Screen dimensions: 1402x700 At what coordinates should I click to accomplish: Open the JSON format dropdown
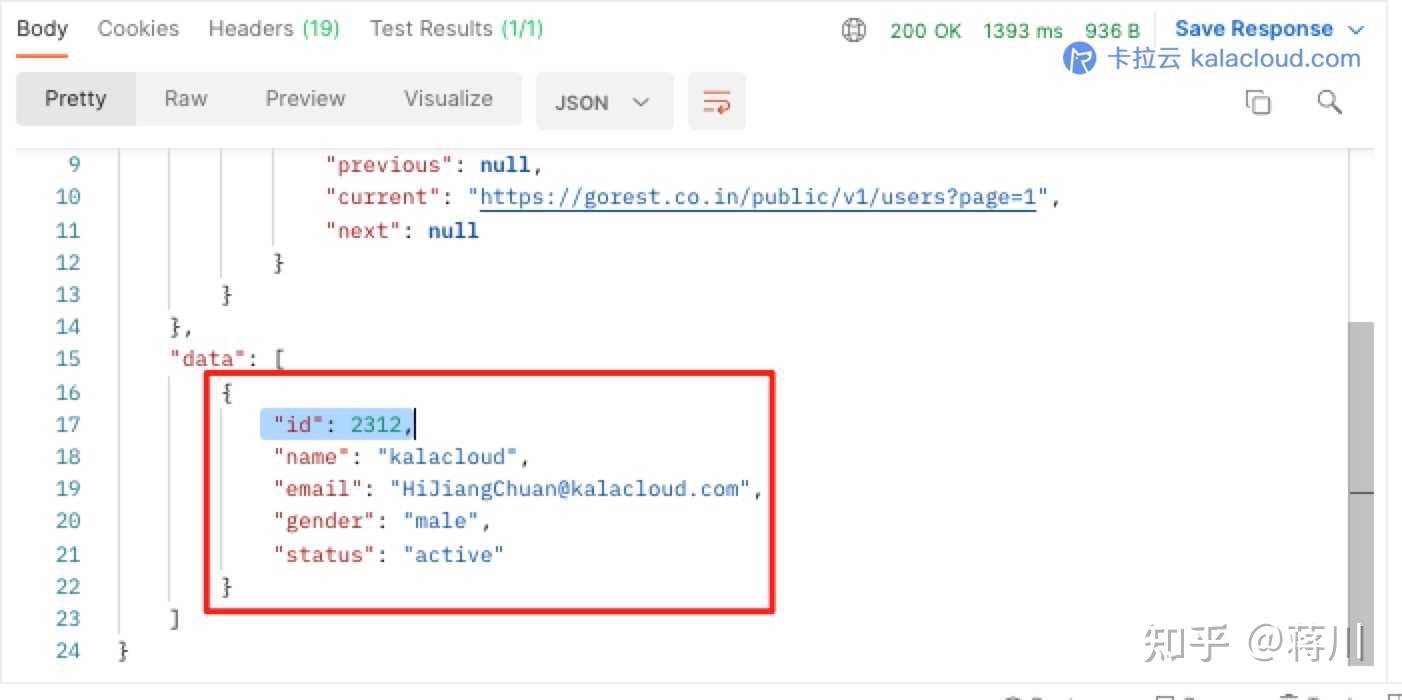click(604, 101)
